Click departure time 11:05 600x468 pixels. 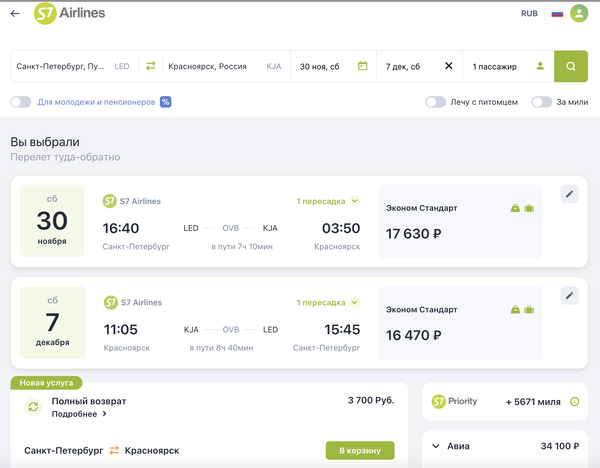(x=121, y=329)
